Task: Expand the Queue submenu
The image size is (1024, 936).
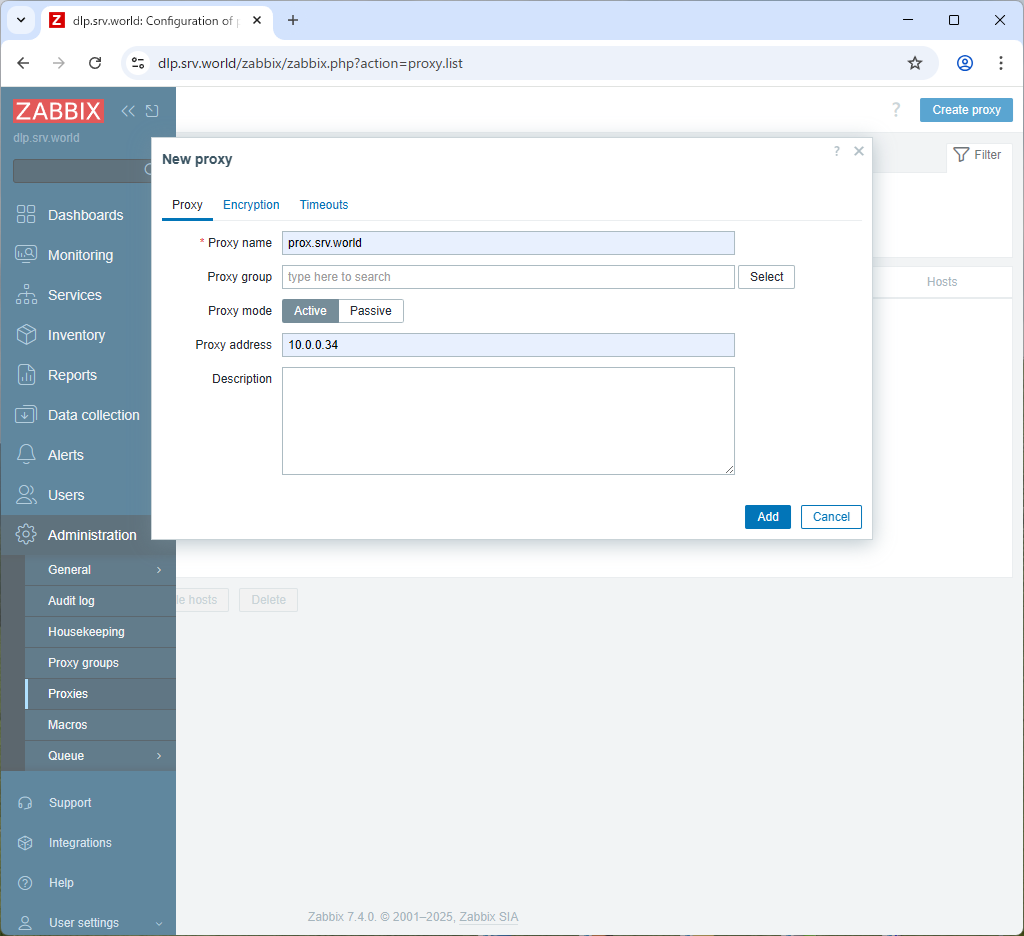Action: pyautogui.click(x=88, y=756)
